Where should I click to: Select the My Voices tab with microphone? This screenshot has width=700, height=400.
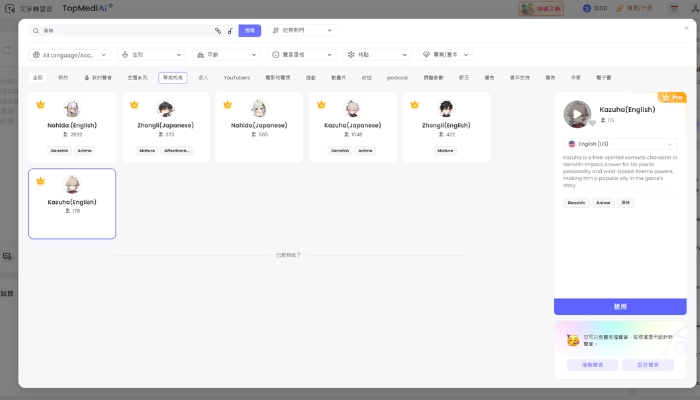[x=98, y=78]
